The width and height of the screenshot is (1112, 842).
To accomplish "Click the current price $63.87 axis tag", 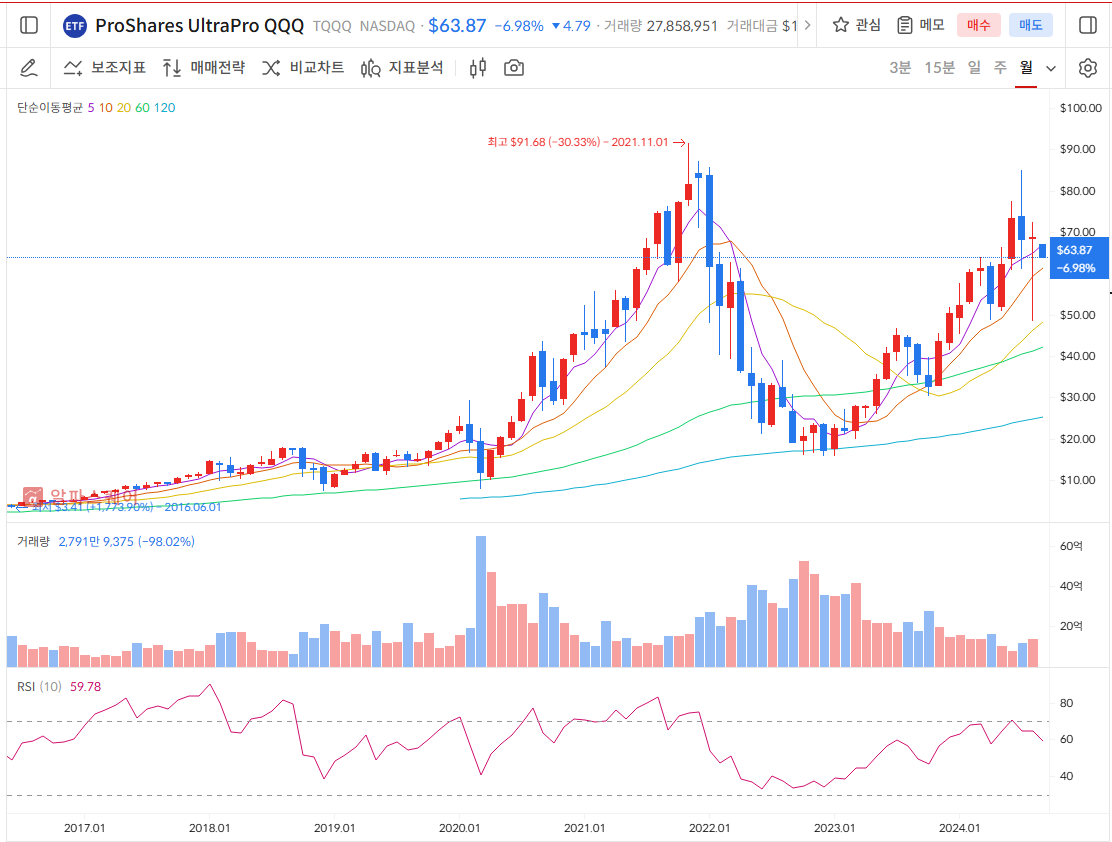I will pyautogui.click(x=1077, y=259).
